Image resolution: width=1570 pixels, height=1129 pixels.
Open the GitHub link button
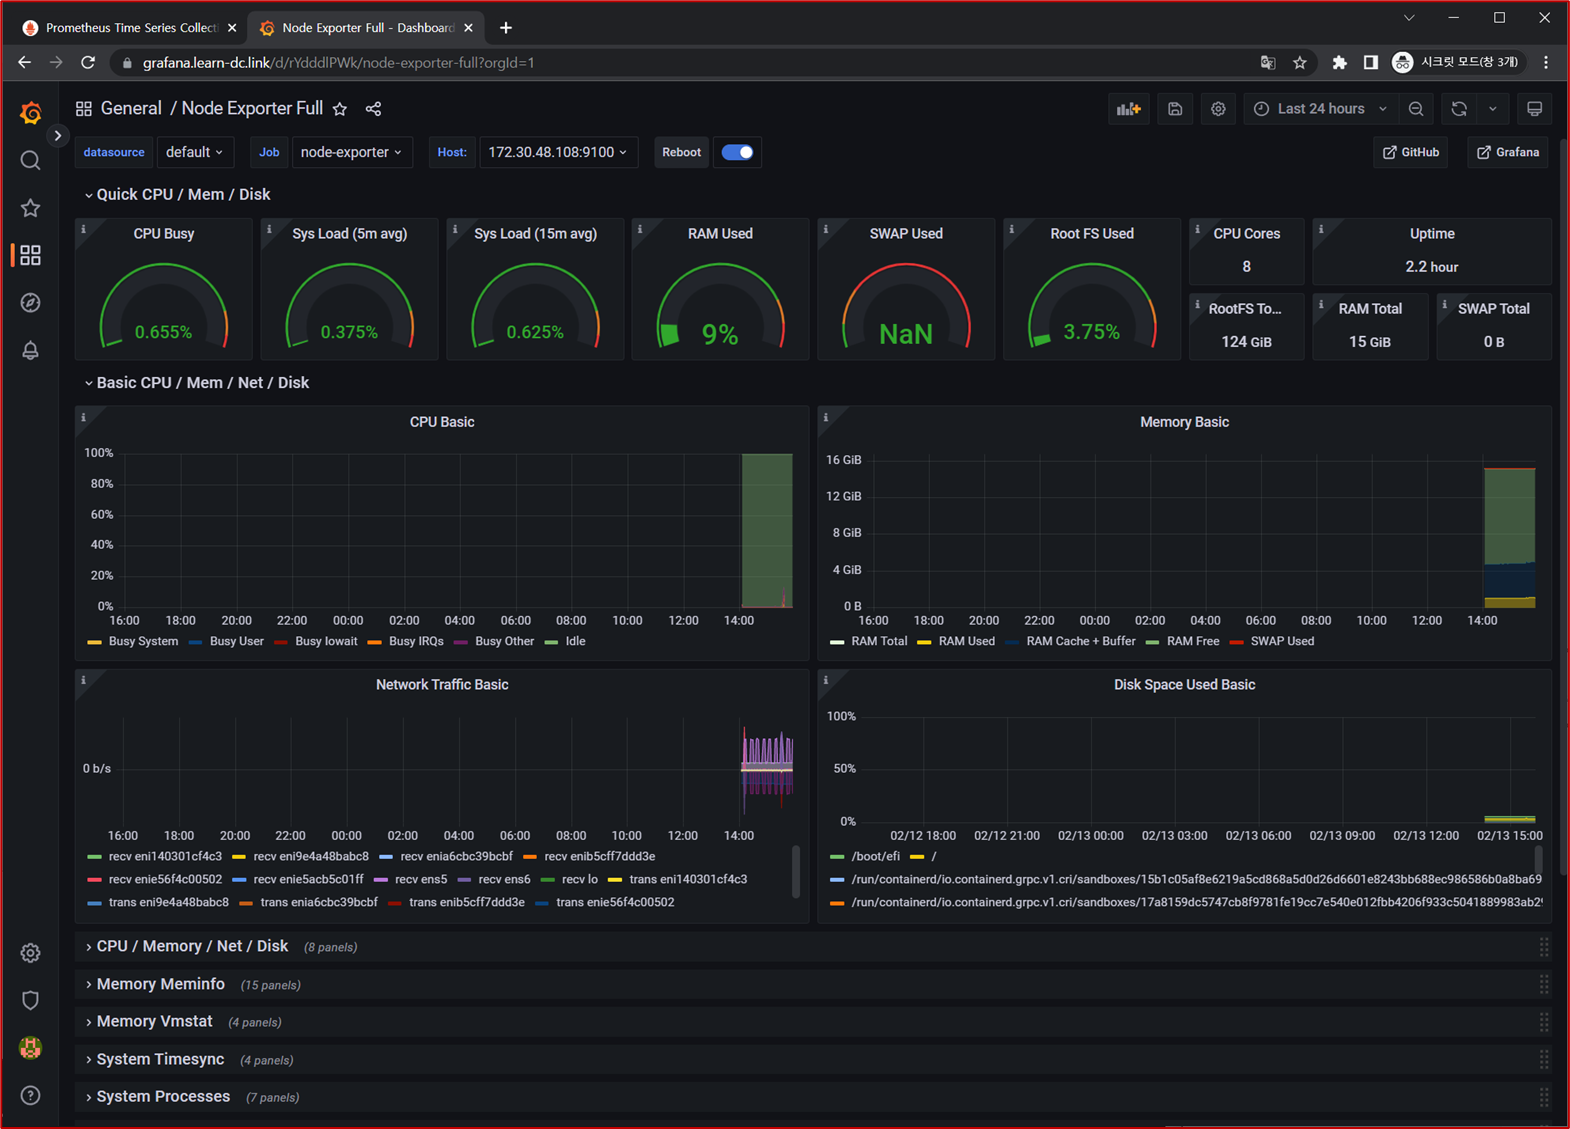click(1410, 152)
